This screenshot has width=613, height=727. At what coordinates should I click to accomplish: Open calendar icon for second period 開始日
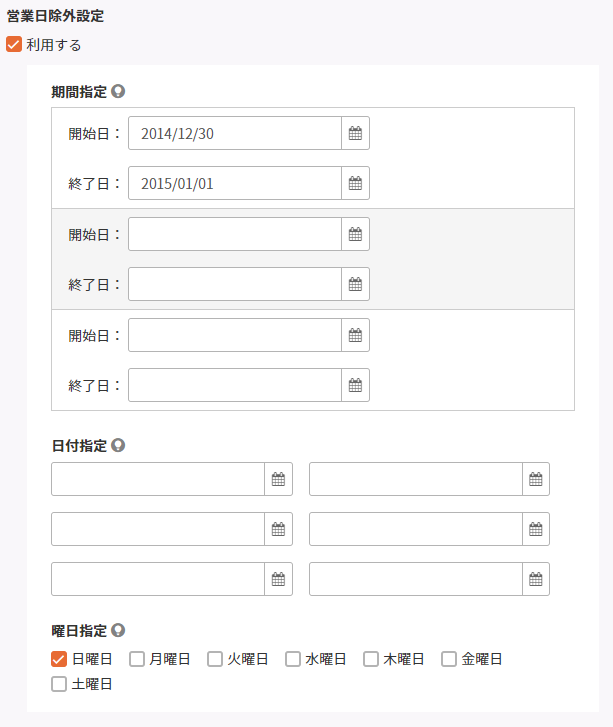(x=355, y=234)
